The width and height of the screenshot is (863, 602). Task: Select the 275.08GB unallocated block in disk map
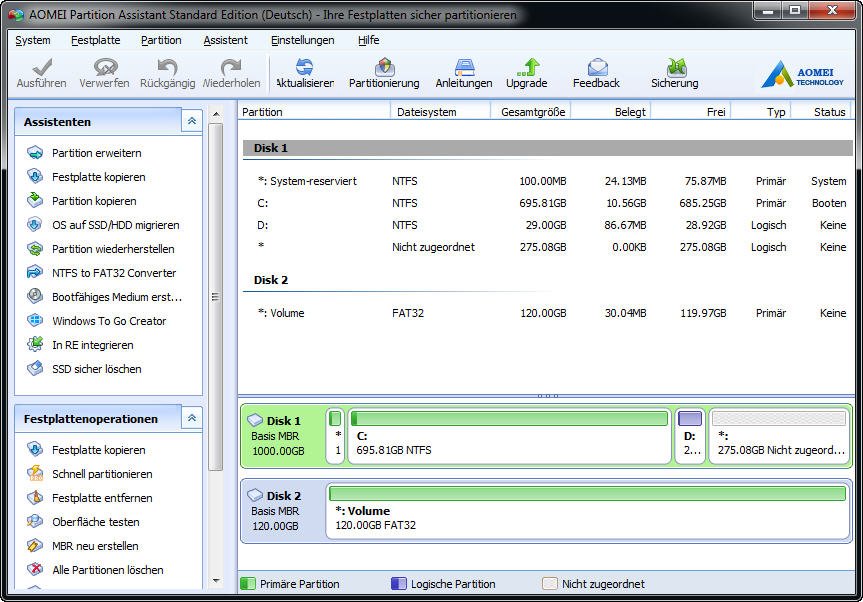pos(779,436)
